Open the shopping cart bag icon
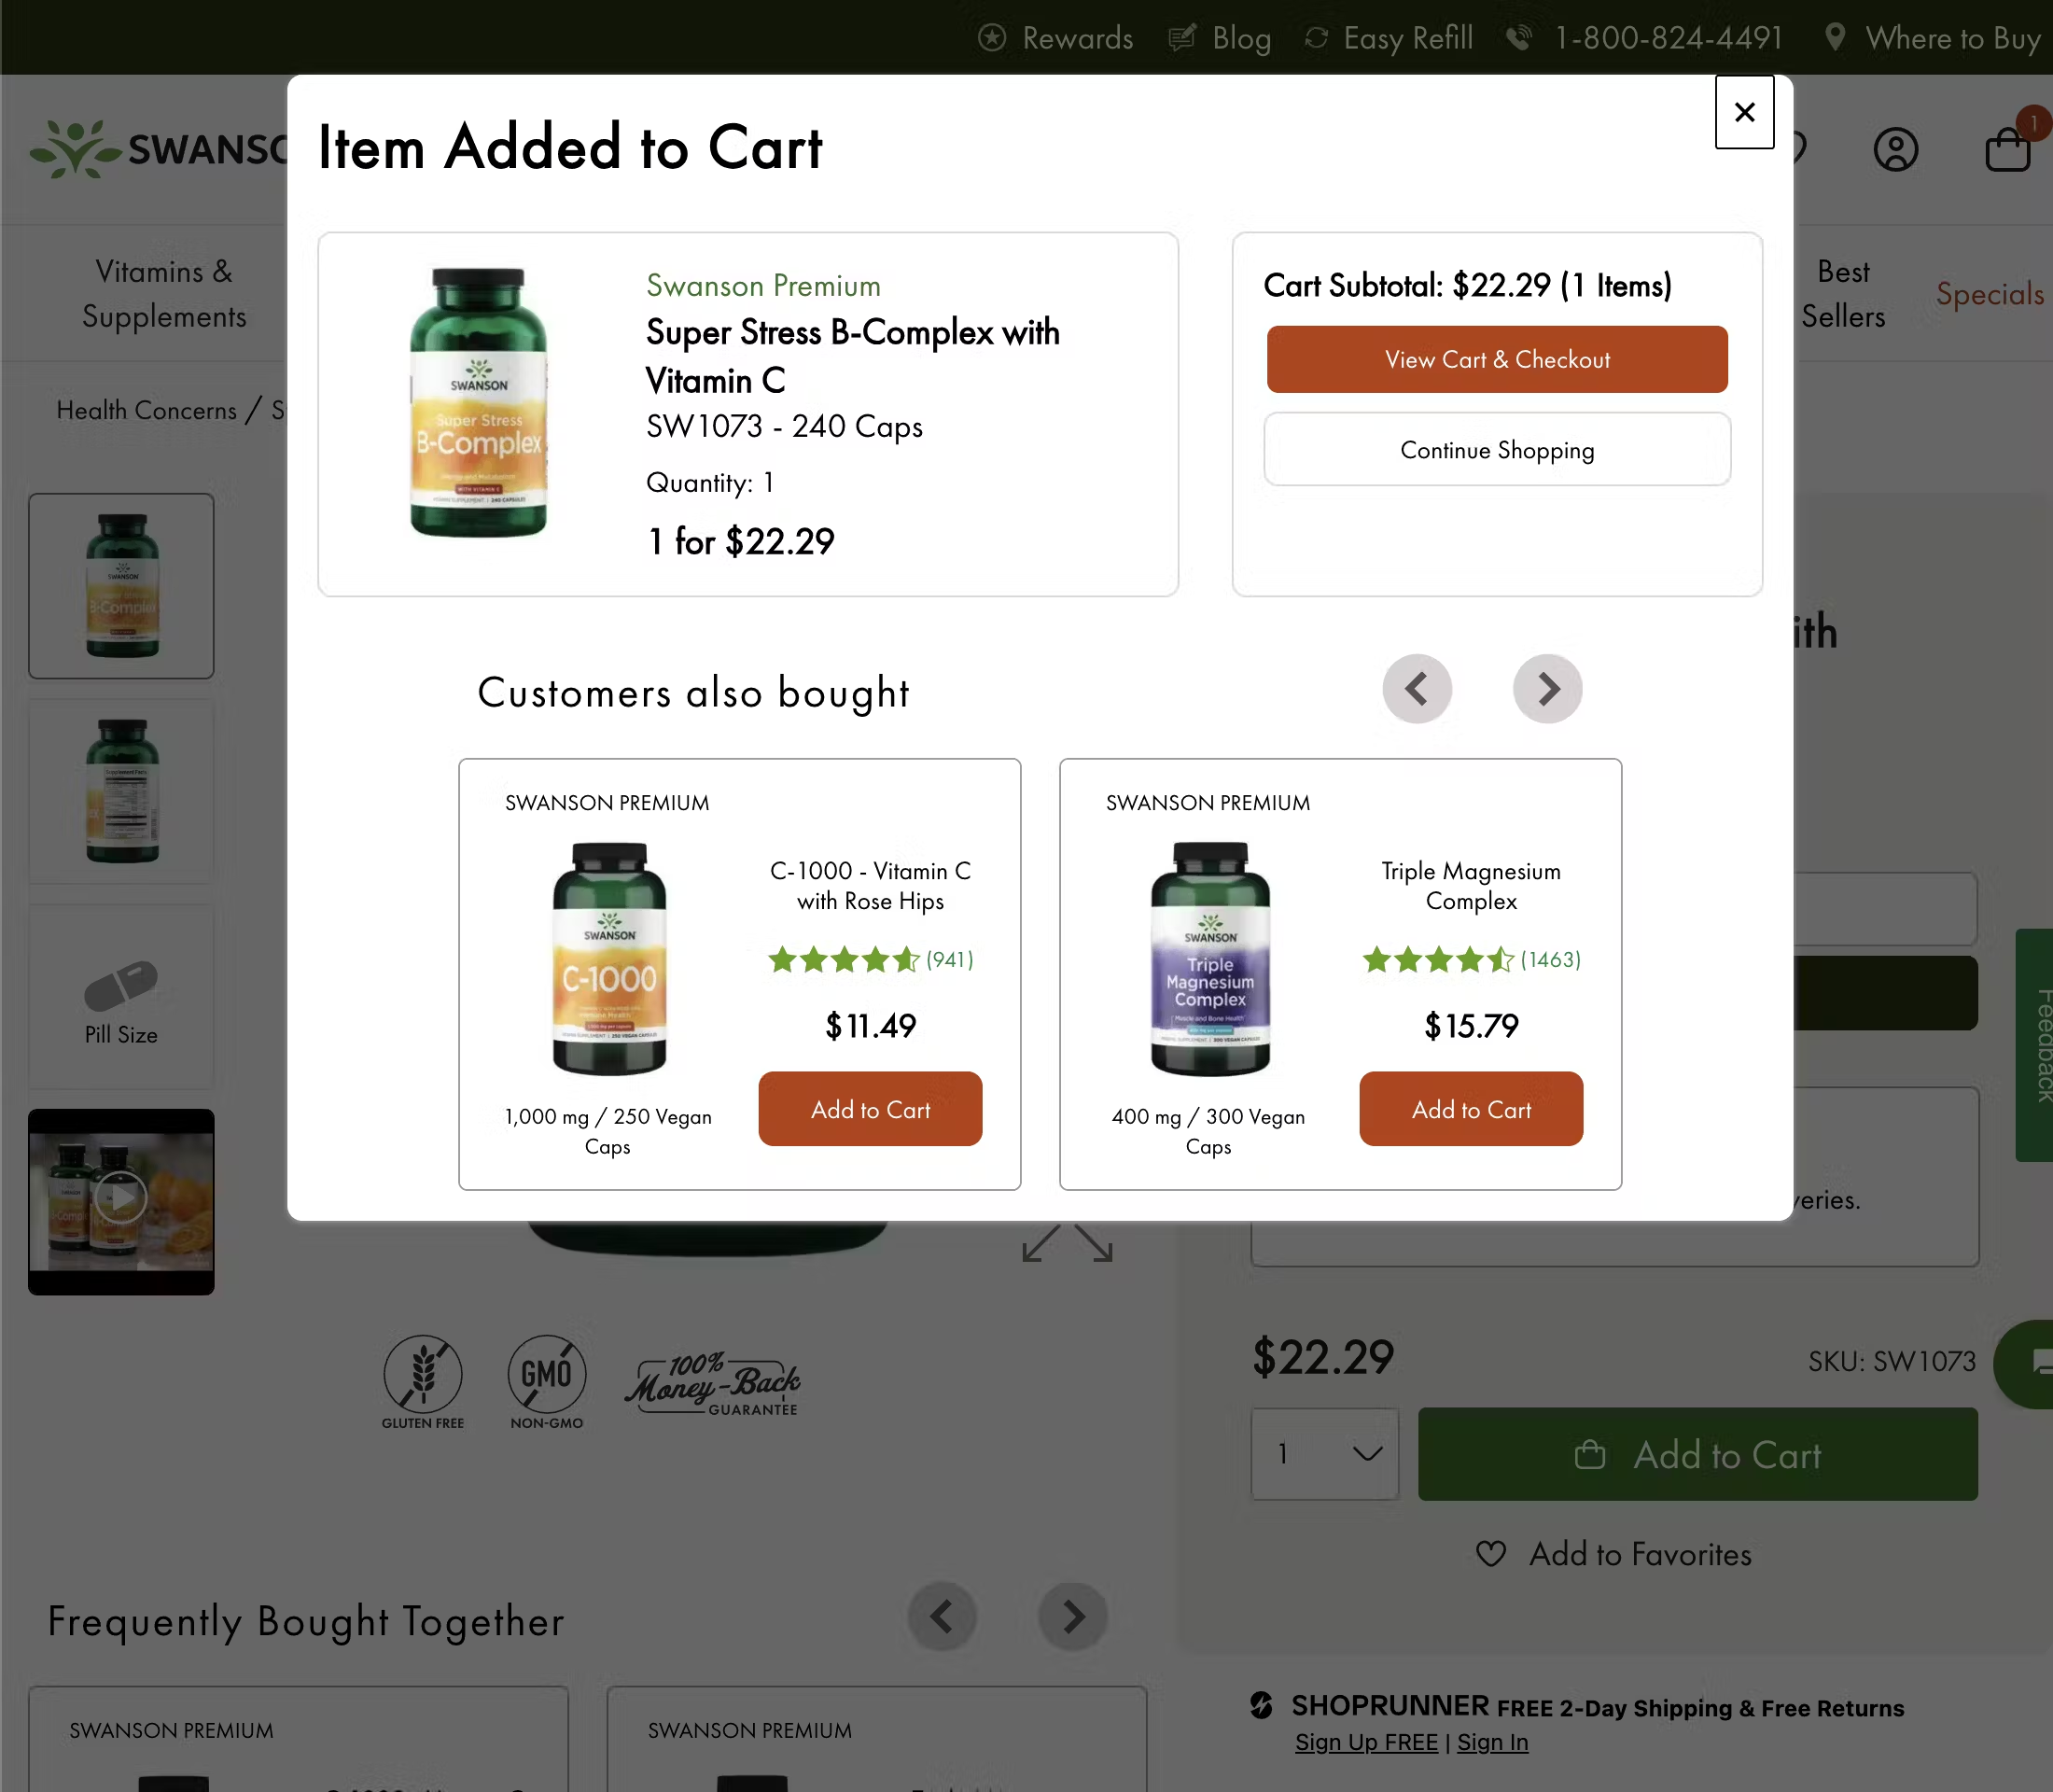This screenshot has height=1792, width=2053. click(2009, 148)
